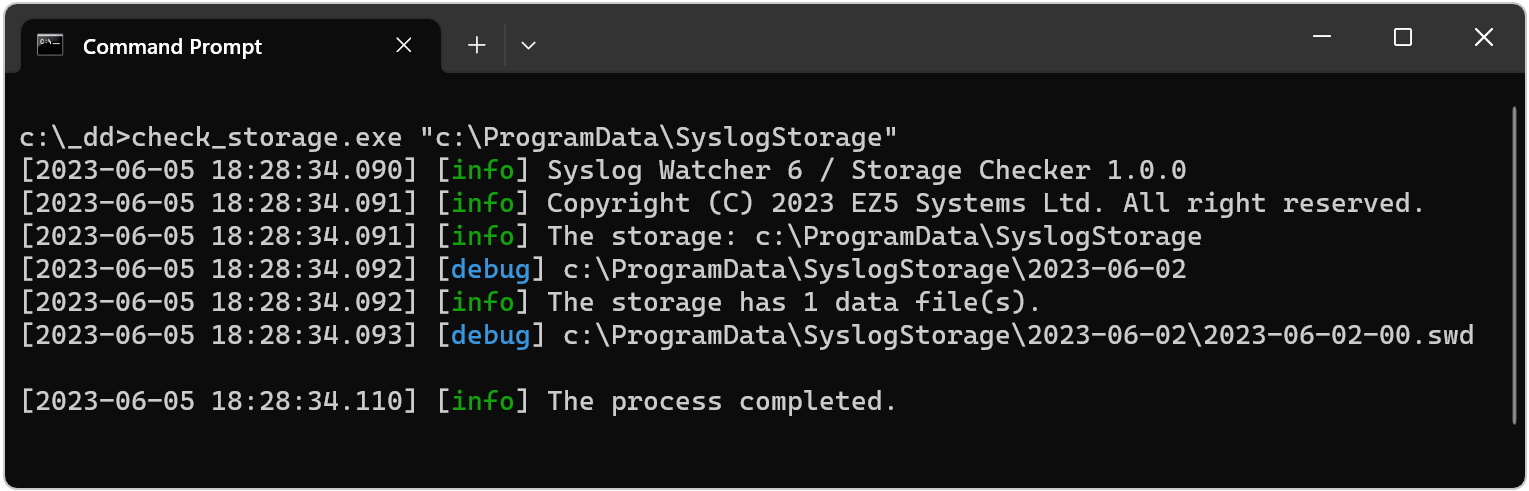Click "The storage has 1 data file(s)." message
This screenshot has height=491, width=1529.
(794, 302)
